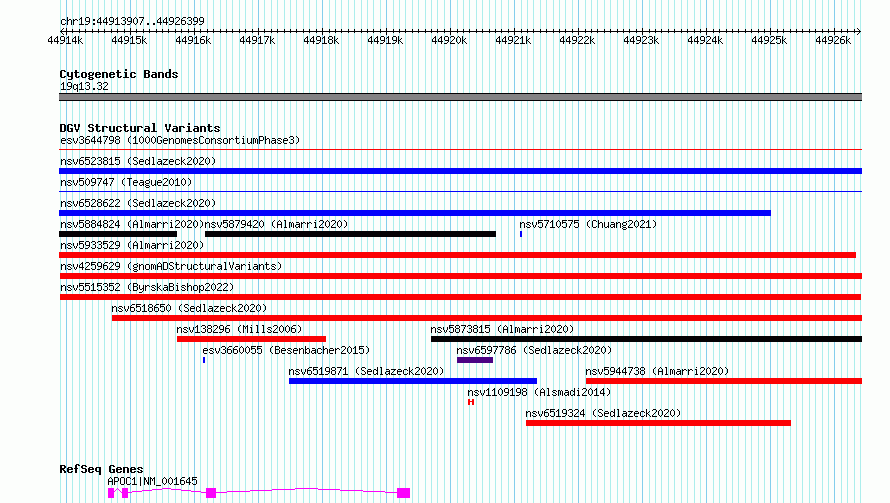Click the esv3660055 Besenbacher2015 blue marker

(204, 360)
